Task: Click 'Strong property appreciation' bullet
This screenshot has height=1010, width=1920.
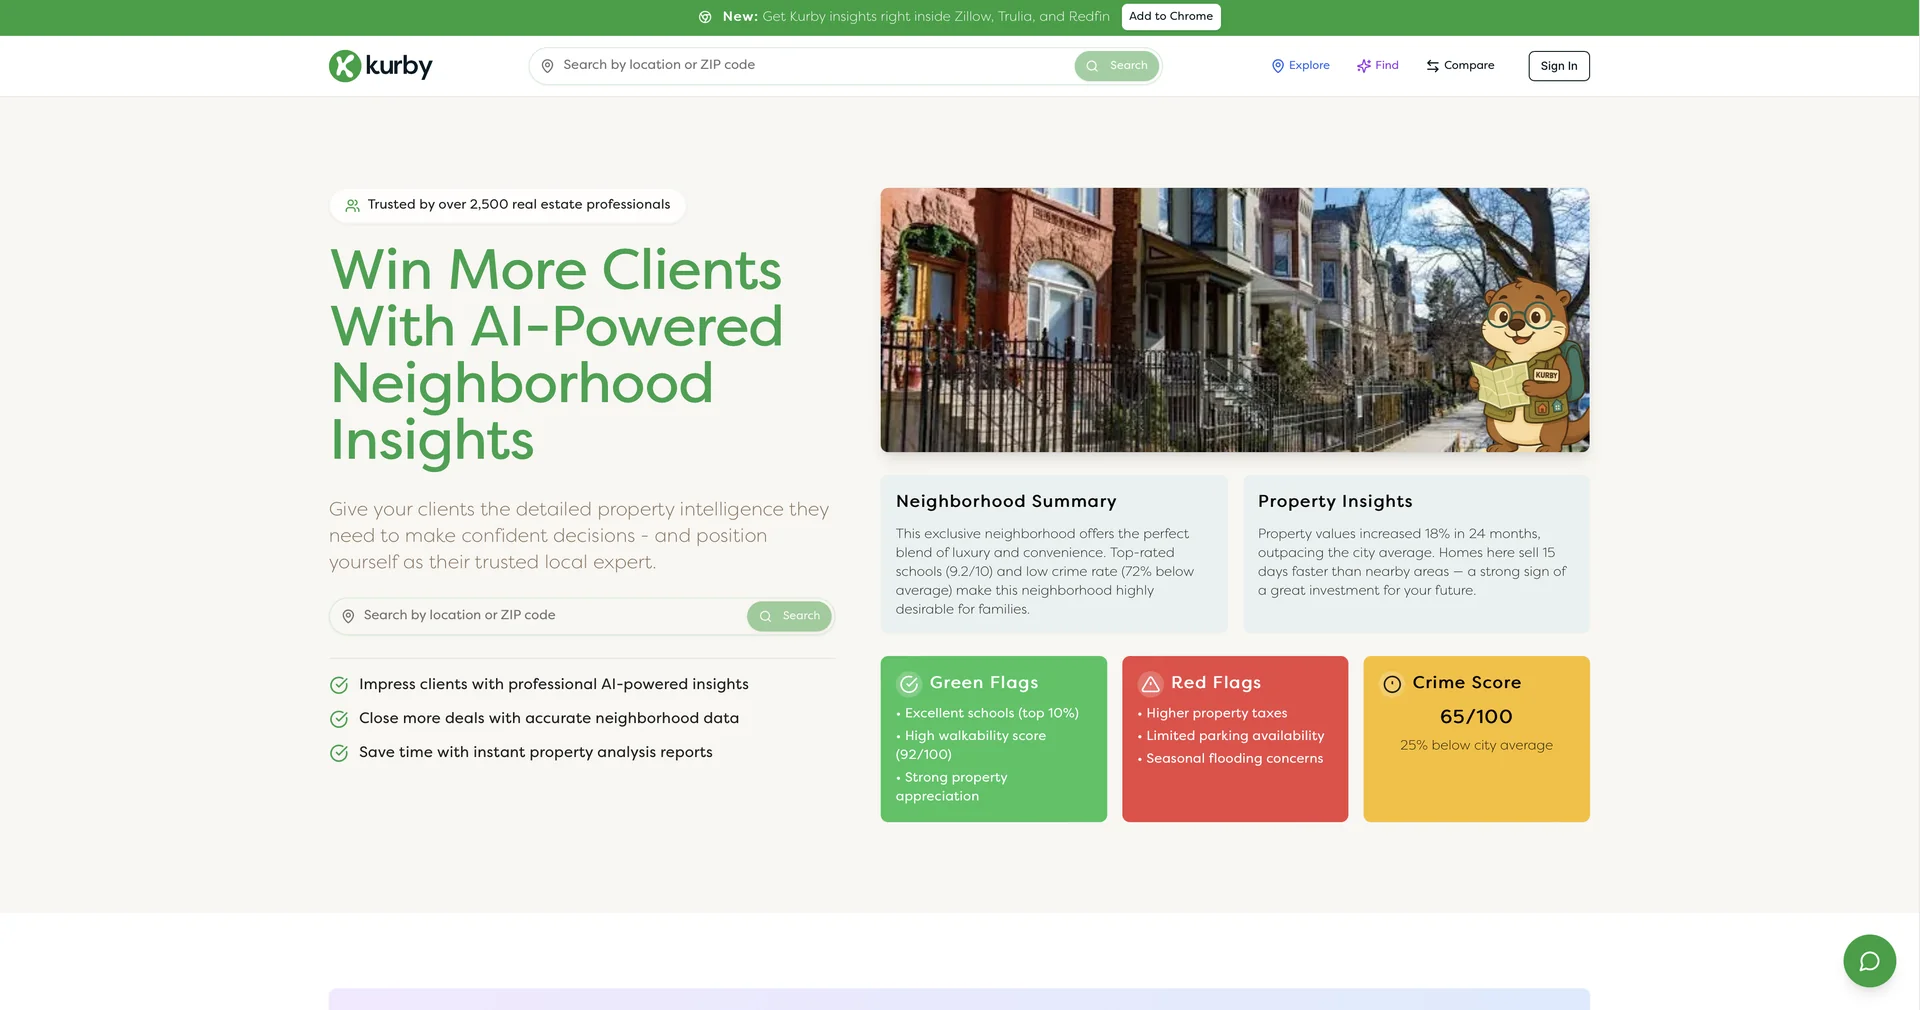Action: [952, 787]
